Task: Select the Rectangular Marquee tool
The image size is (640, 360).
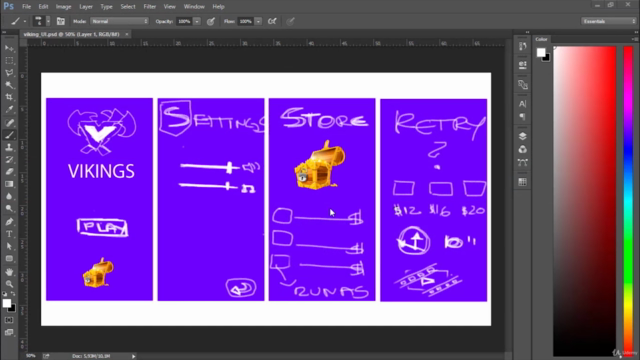Action: 9,60
